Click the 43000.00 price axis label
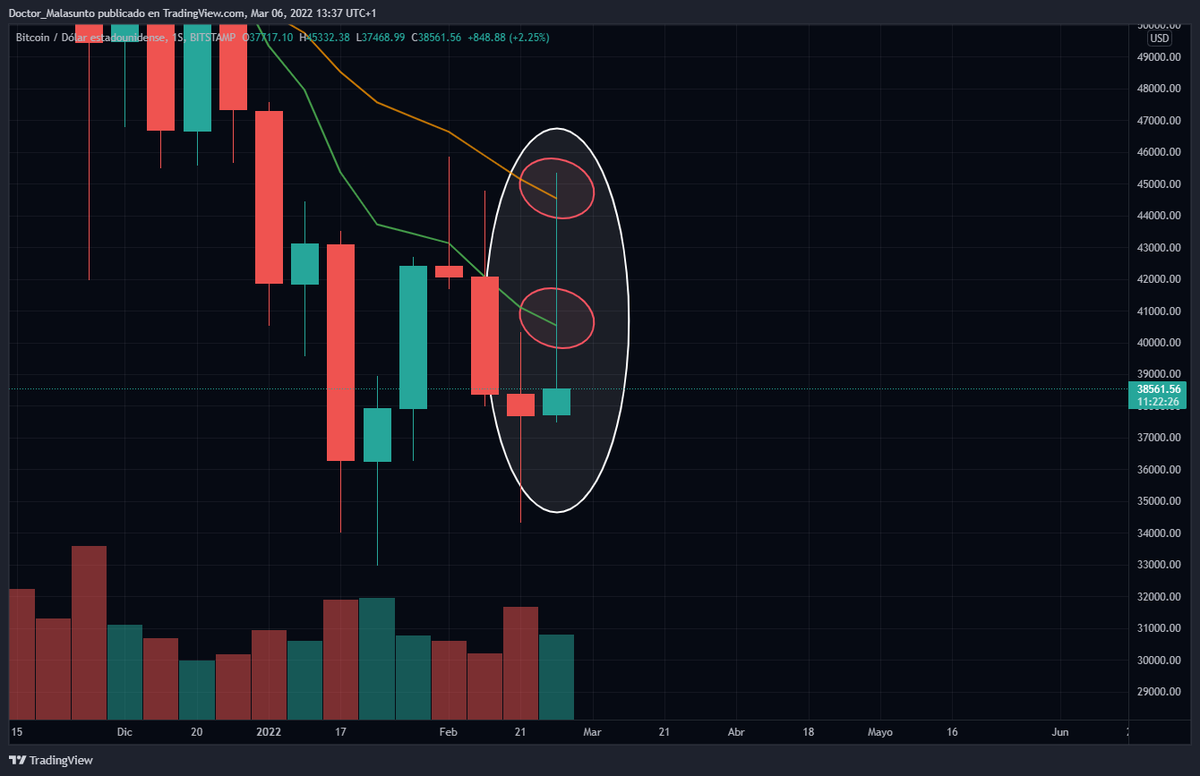Viewport: 1200px width, 776px height. (x=1159, y=248)
